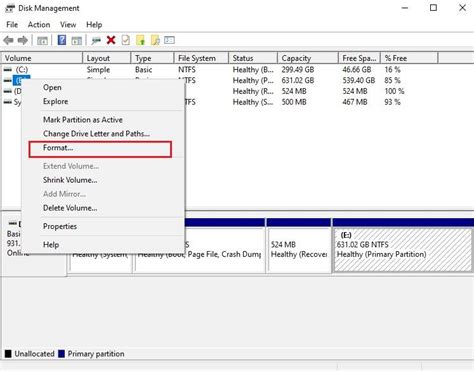The image size is (474, 371).
Task: Open the View menu
Action: pos(68,25)
